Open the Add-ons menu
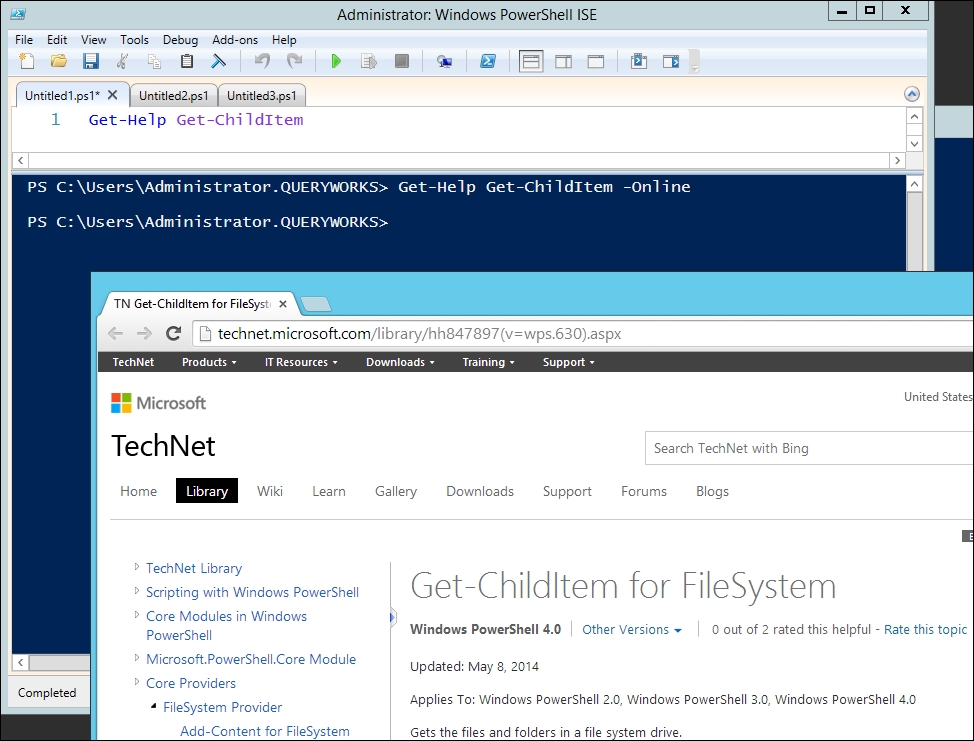 [235, 40]
